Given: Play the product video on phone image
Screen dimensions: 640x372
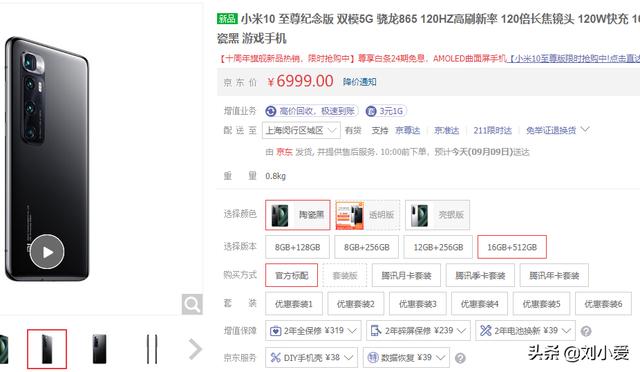Looking at the screenshot, I should pyautogui.click(x=47, y=252).
